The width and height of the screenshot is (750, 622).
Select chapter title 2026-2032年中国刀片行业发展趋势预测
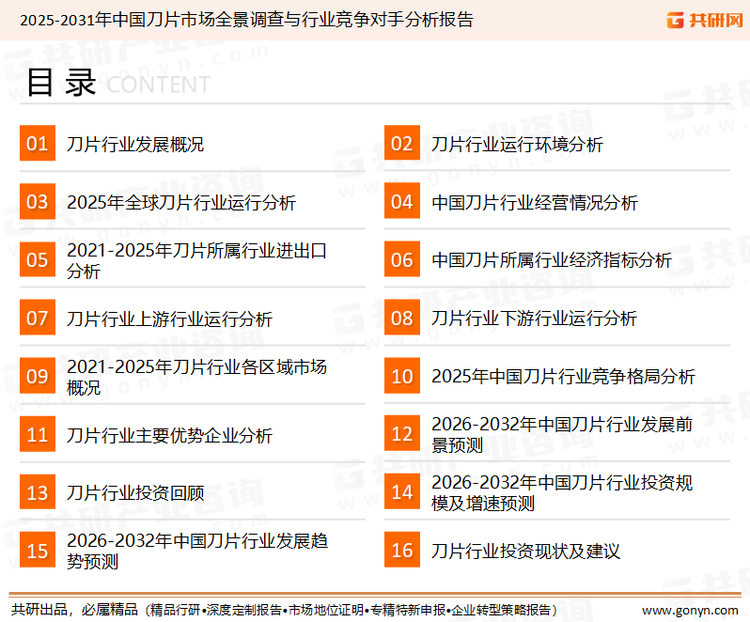tap(198, 551)
